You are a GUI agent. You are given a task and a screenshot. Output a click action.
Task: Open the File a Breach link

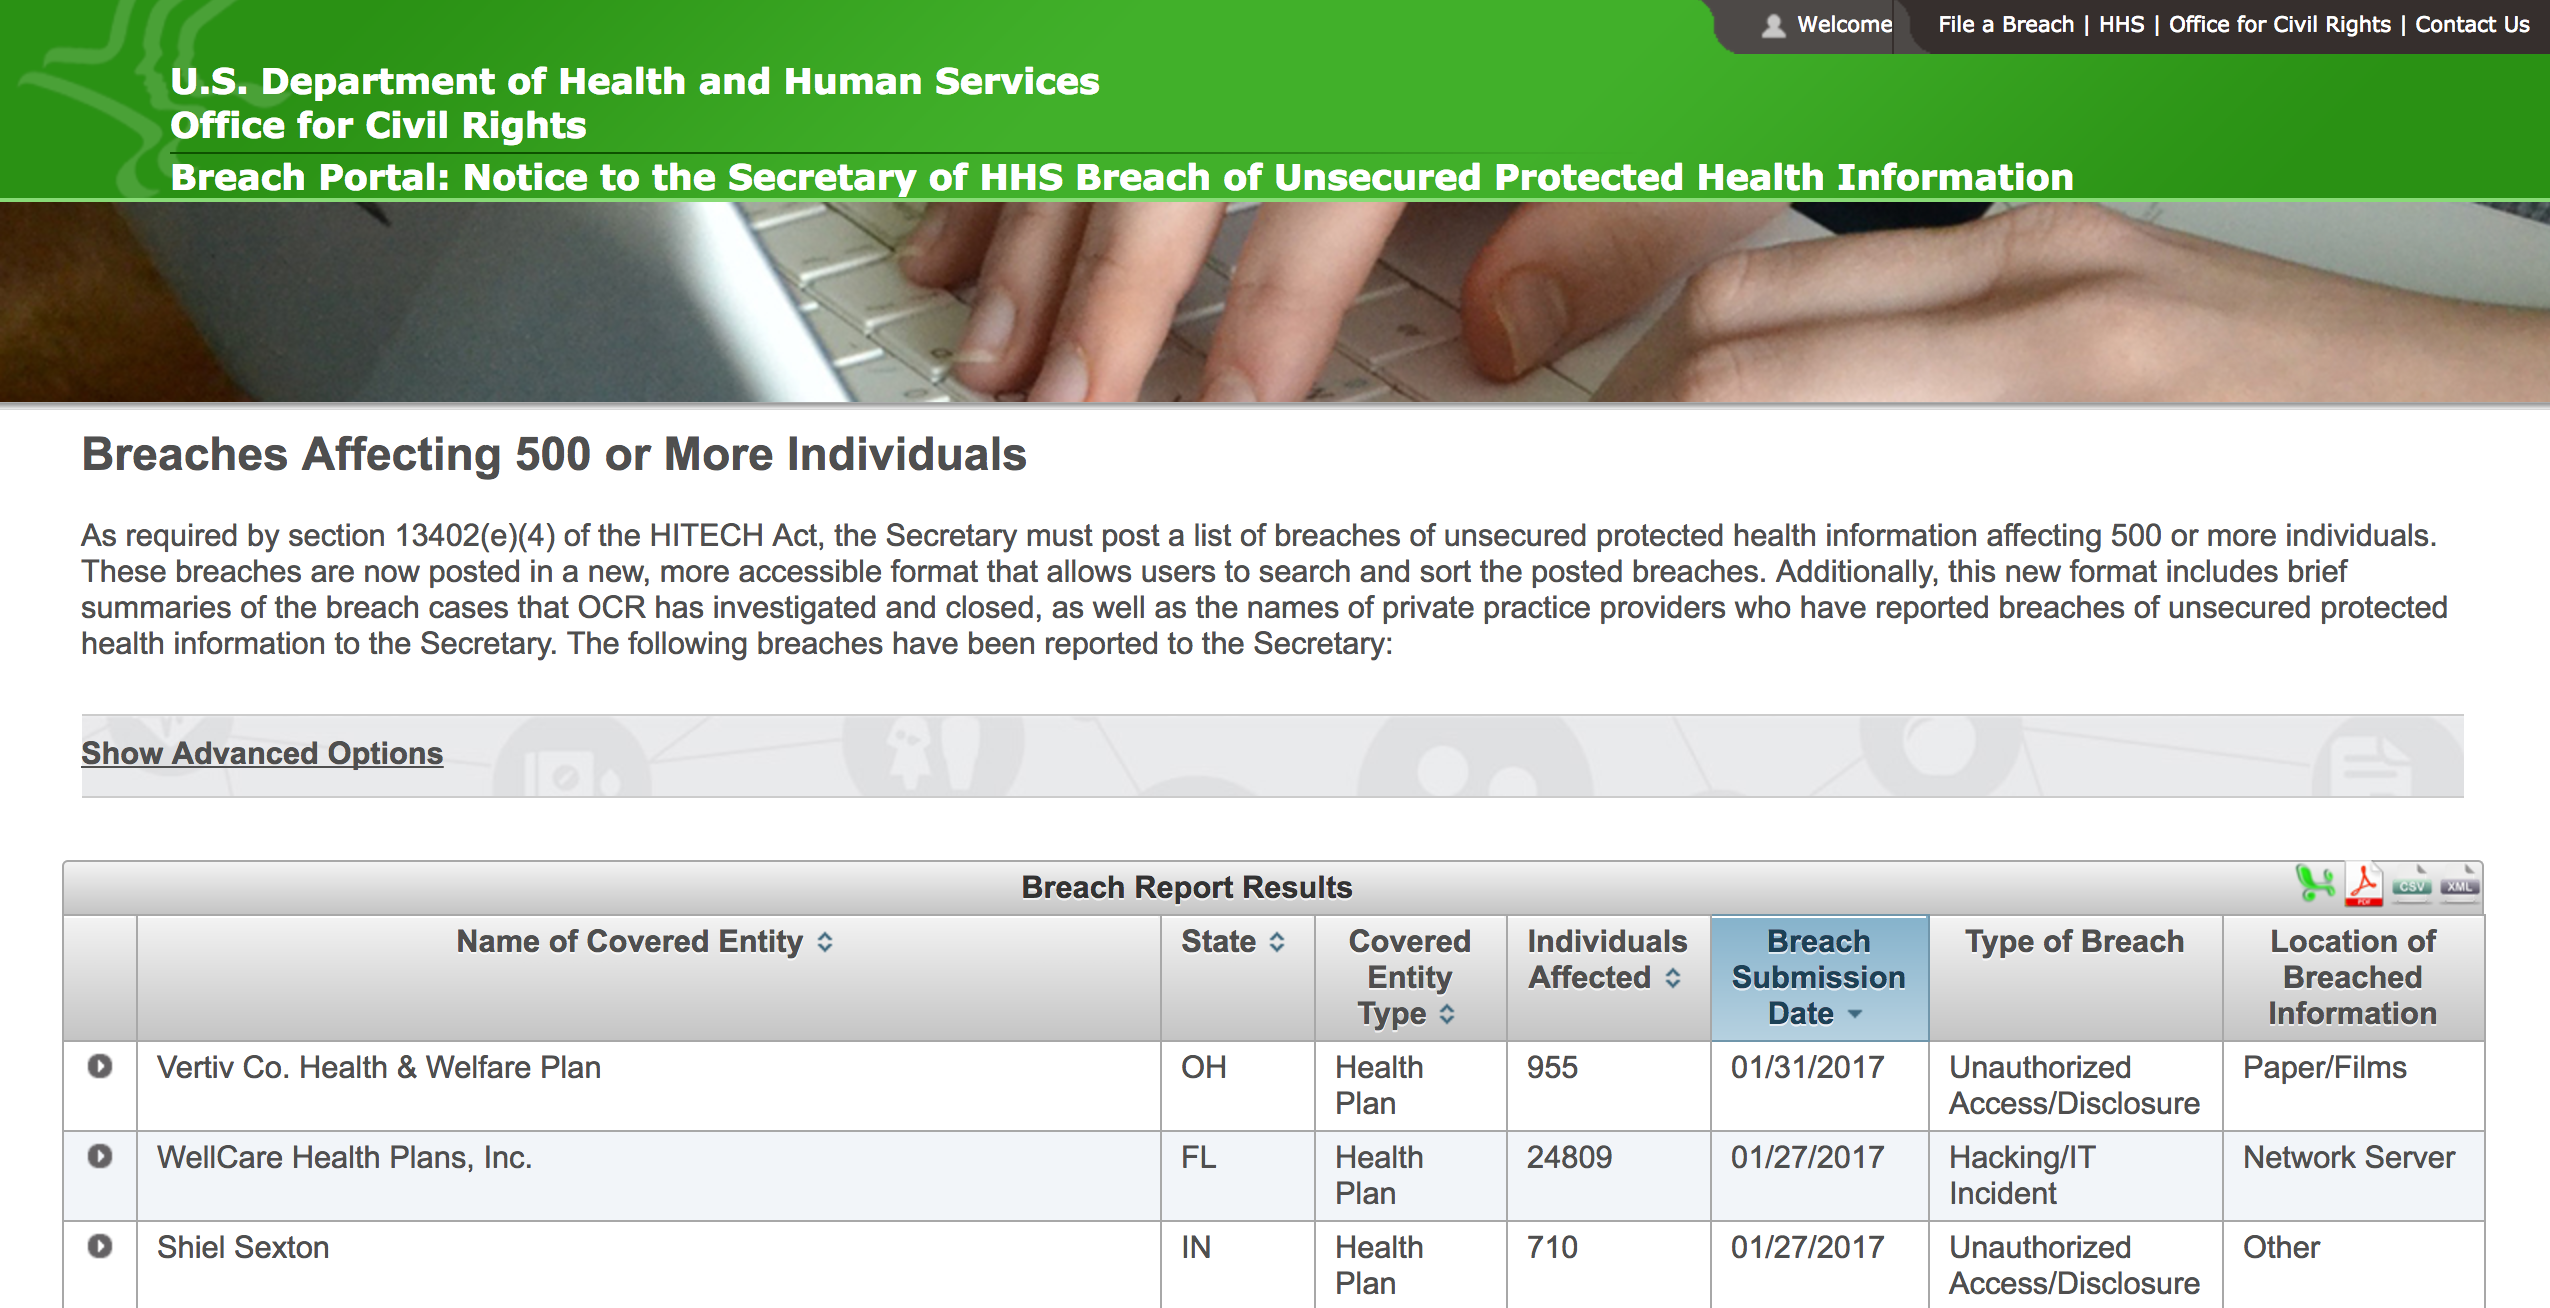[2005, 24]
